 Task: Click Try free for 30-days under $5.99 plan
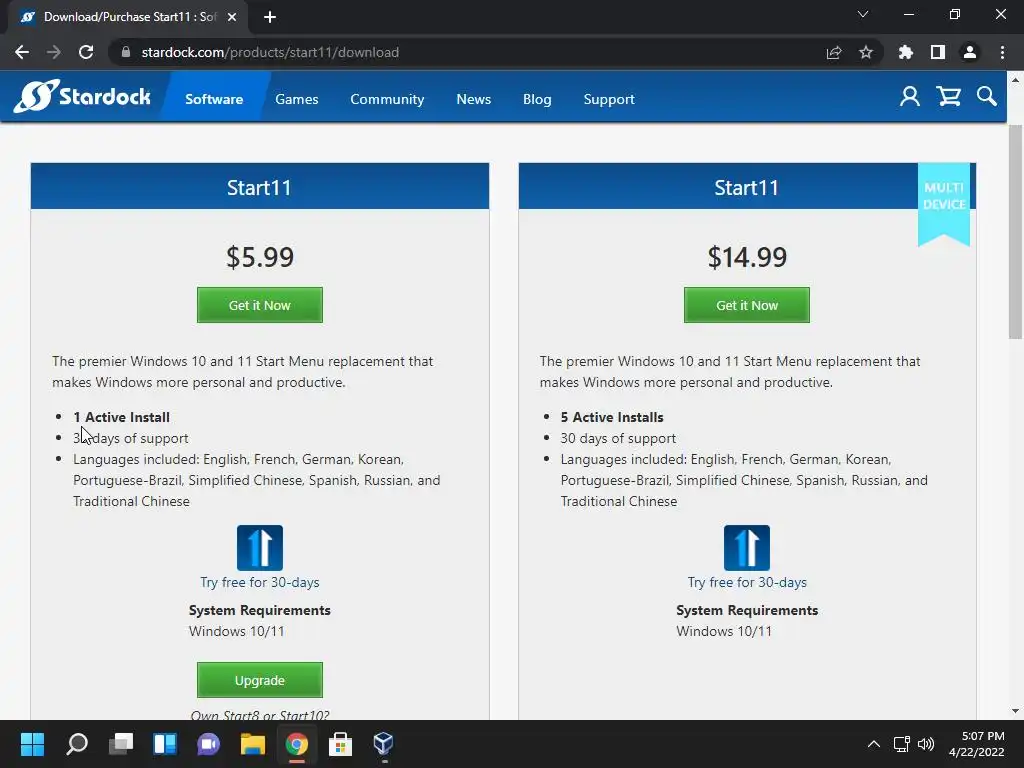260,582
